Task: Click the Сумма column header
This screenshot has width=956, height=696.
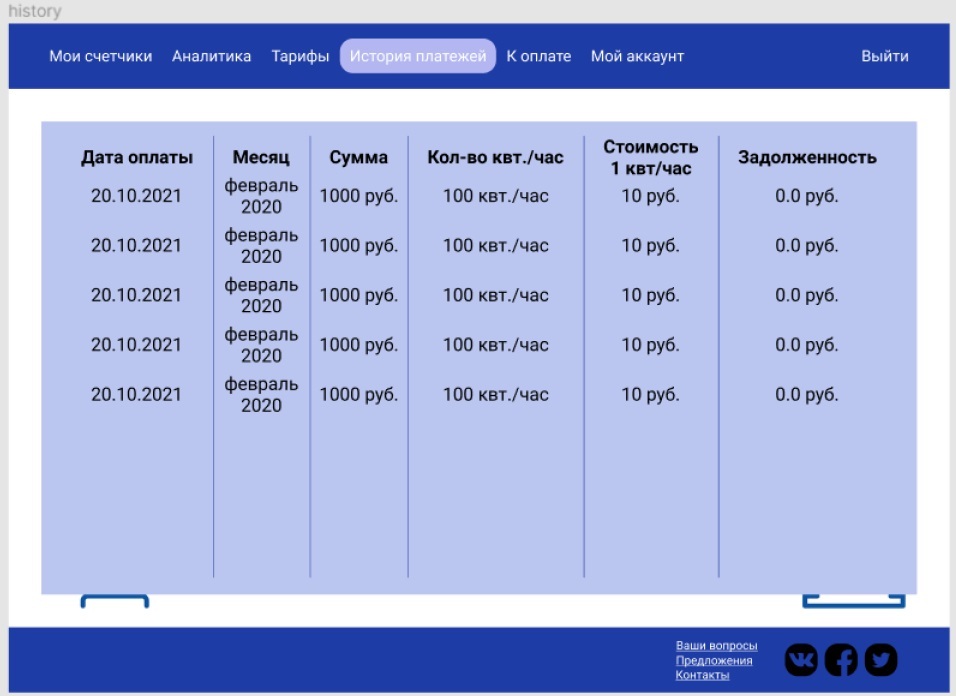Action: click(x=359, y=157)
